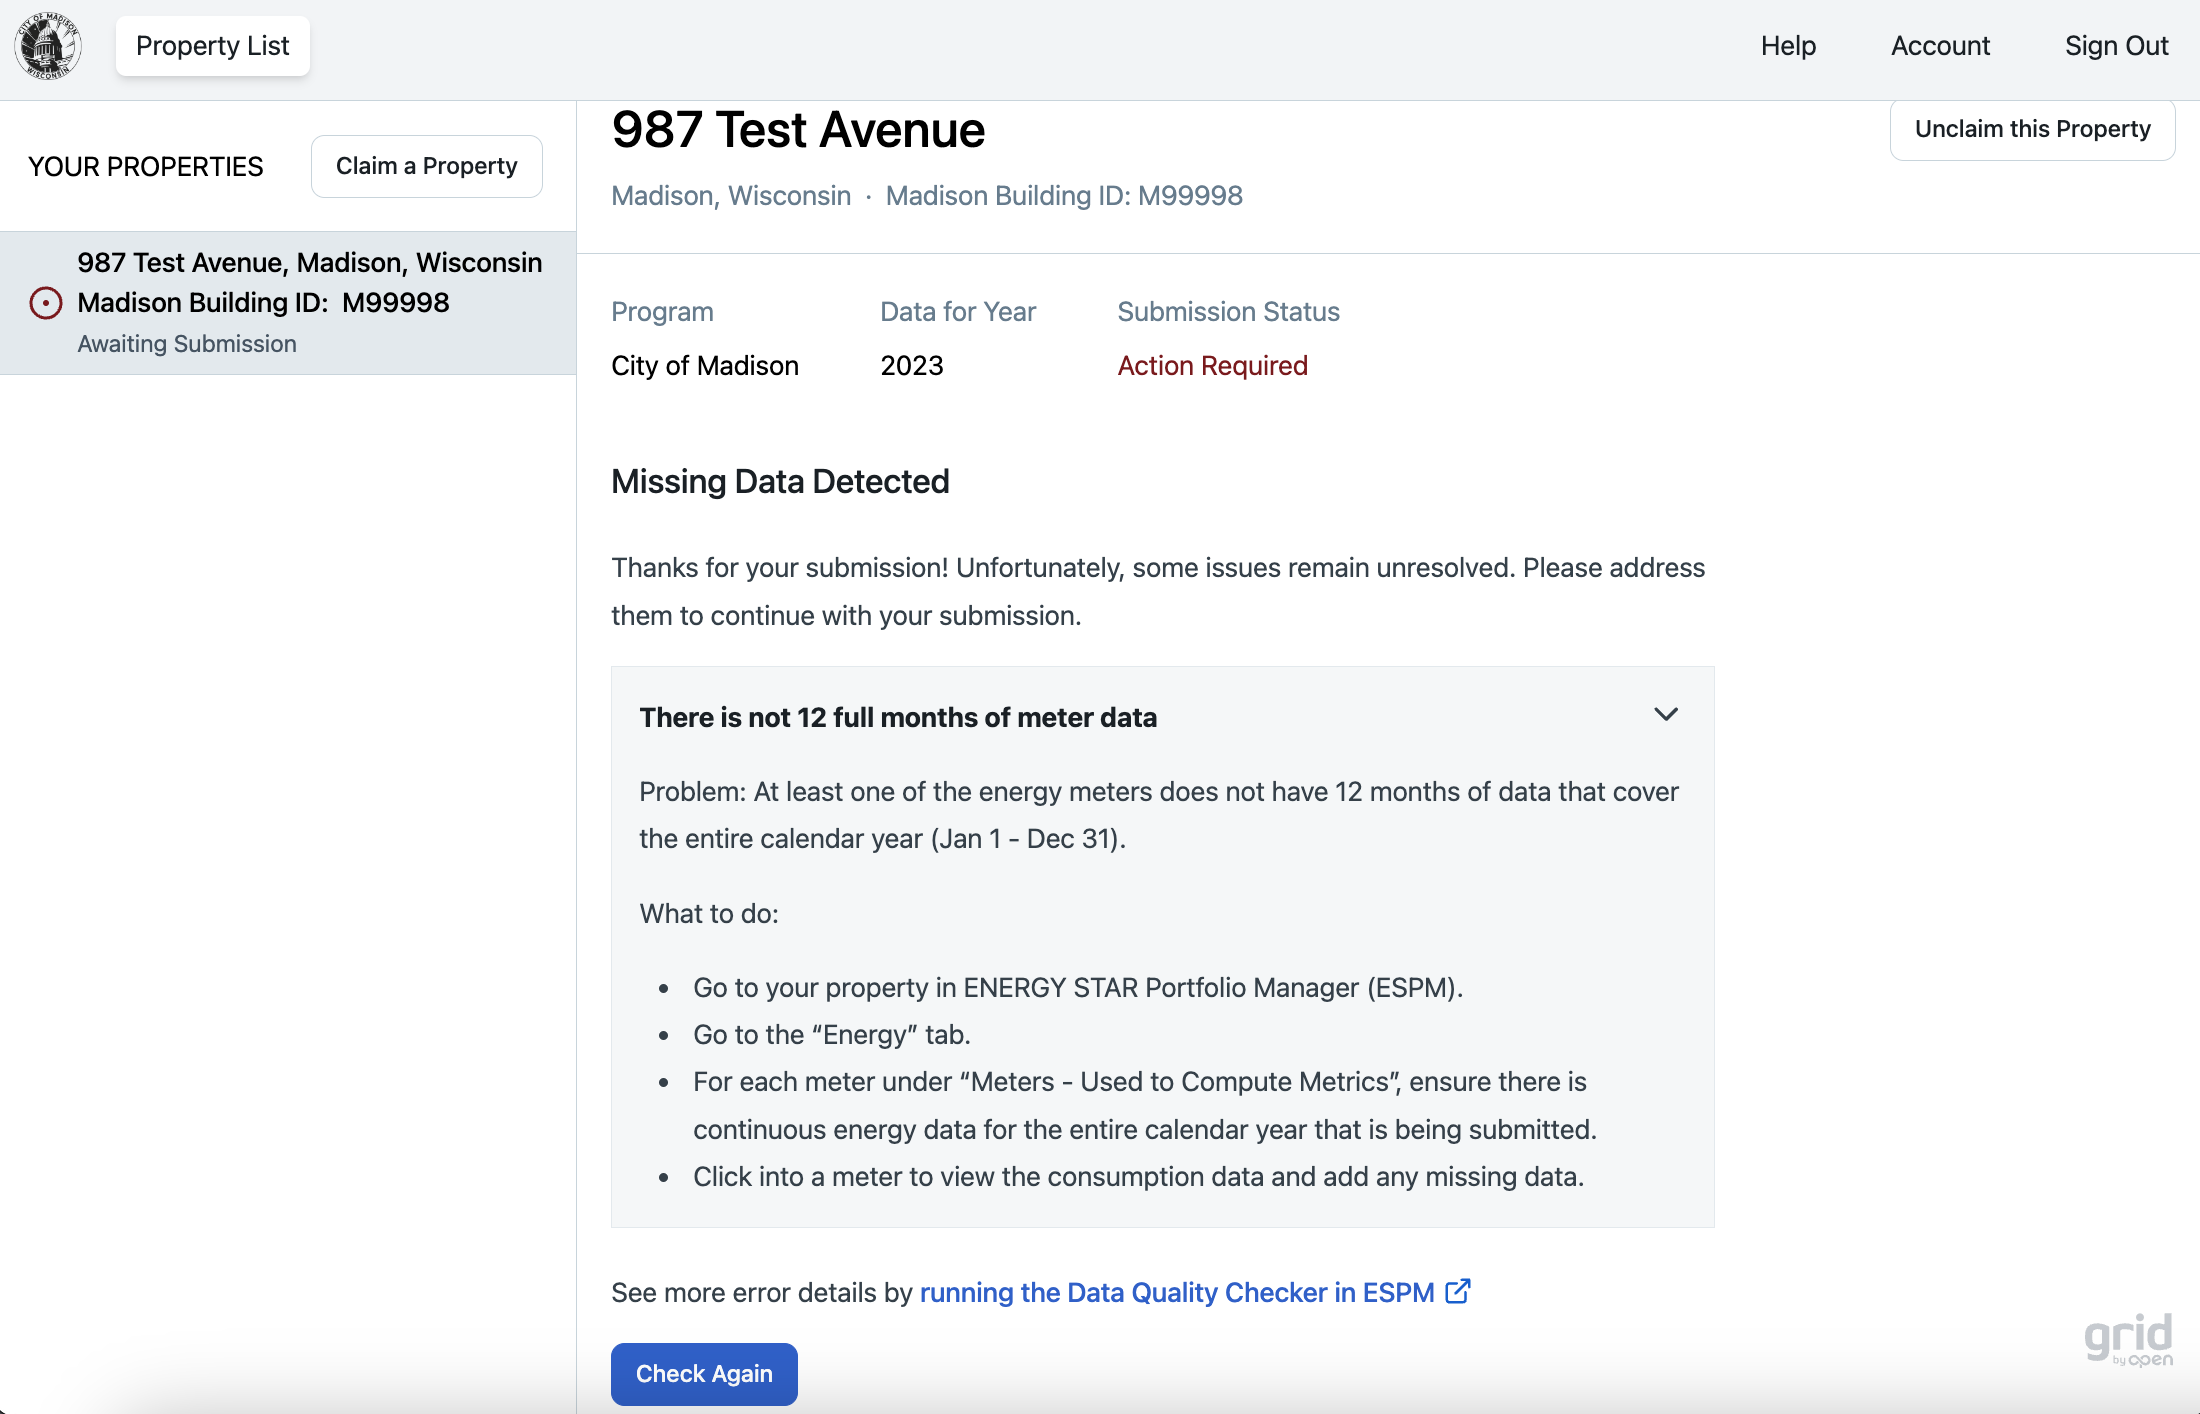Click the grid by open logo
This screenshot has width=2200, height=1414.
pyautogui.click(x=2127, y=1340)
